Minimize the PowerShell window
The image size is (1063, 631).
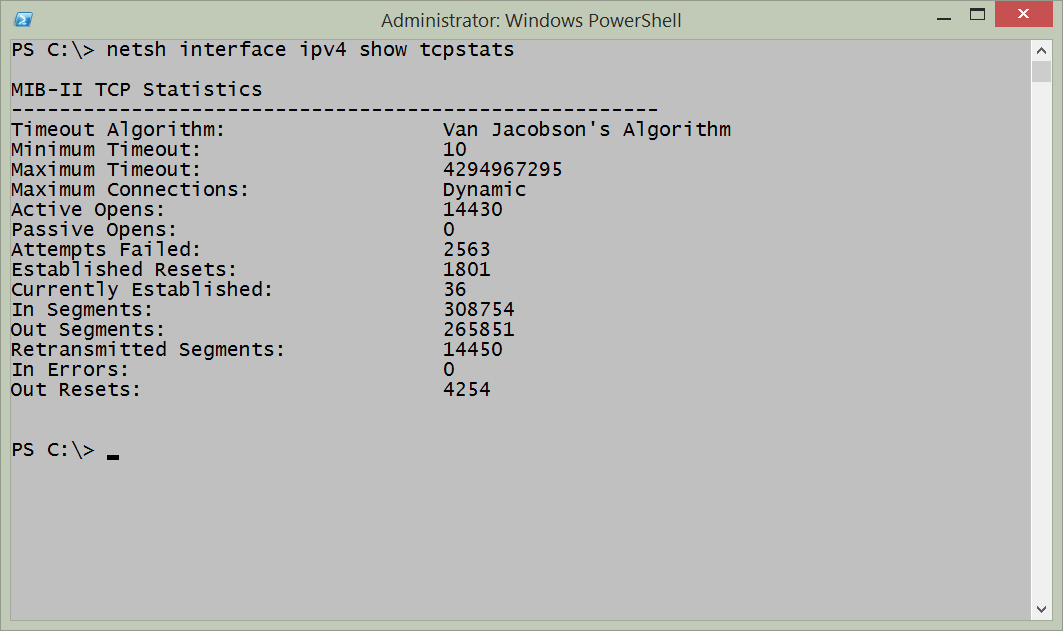[x=943, y=15]
